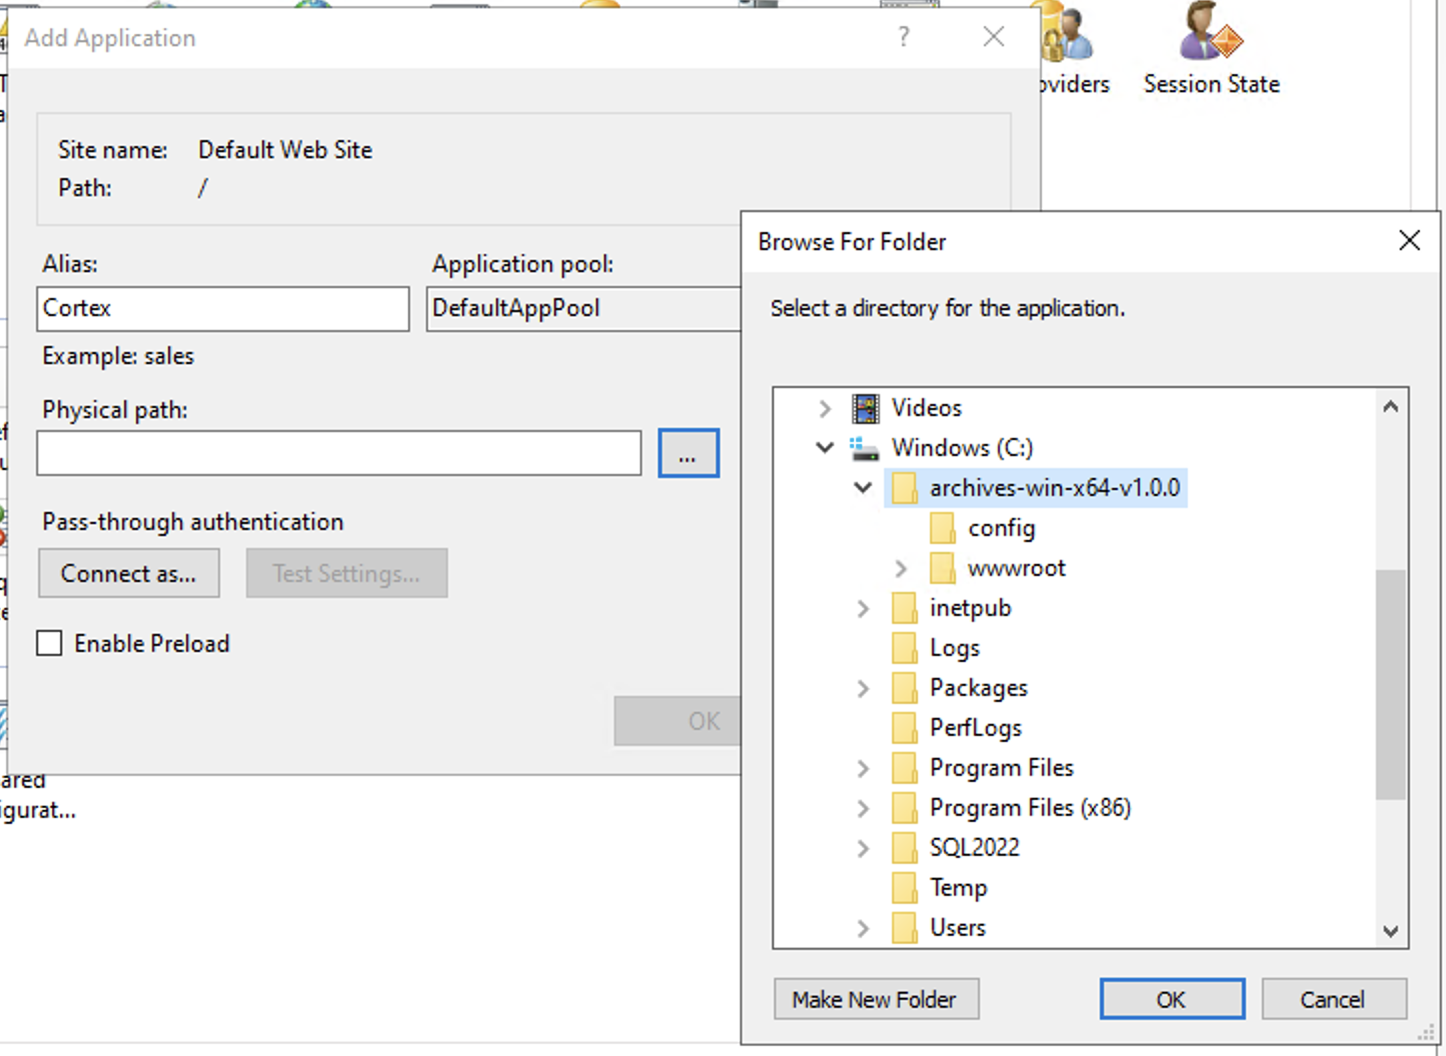
Task: Collapse the Windows (C:) drive node
Action: coord(825,447)
